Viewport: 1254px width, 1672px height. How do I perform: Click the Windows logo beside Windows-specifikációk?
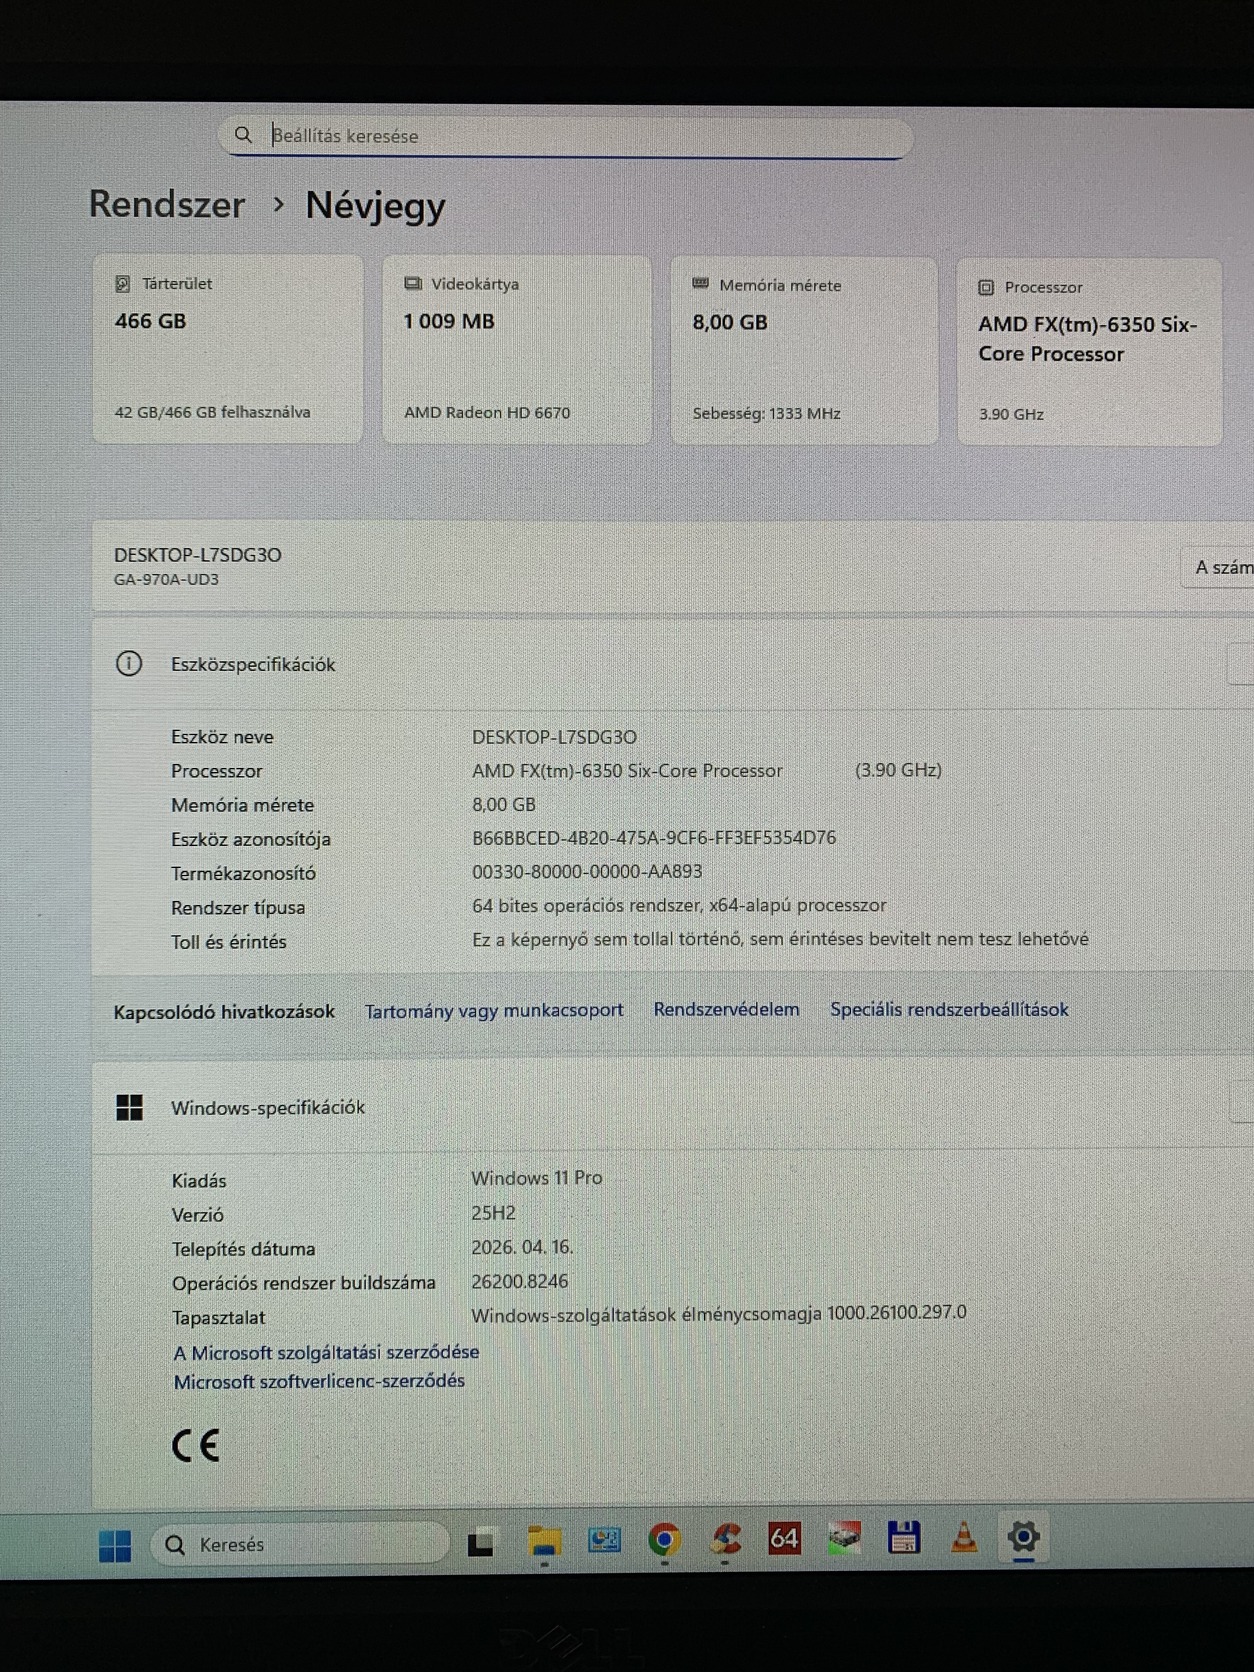coord(129,1107)
